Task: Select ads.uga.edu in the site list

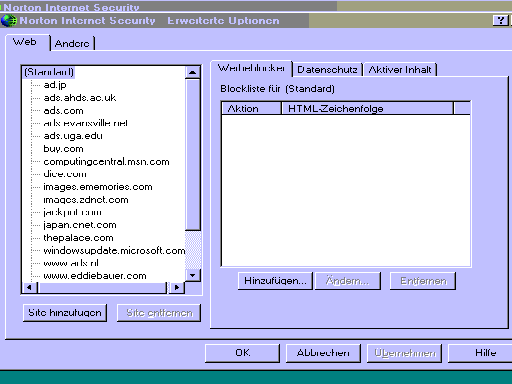Action: tap(73, 136)
